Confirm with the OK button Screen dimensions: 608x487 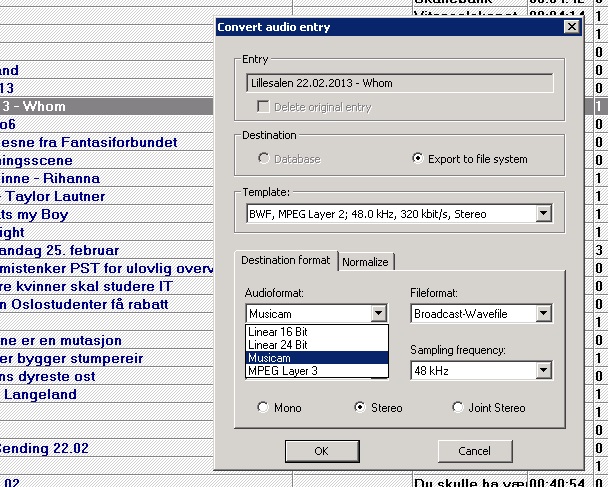tap(322, 451)
